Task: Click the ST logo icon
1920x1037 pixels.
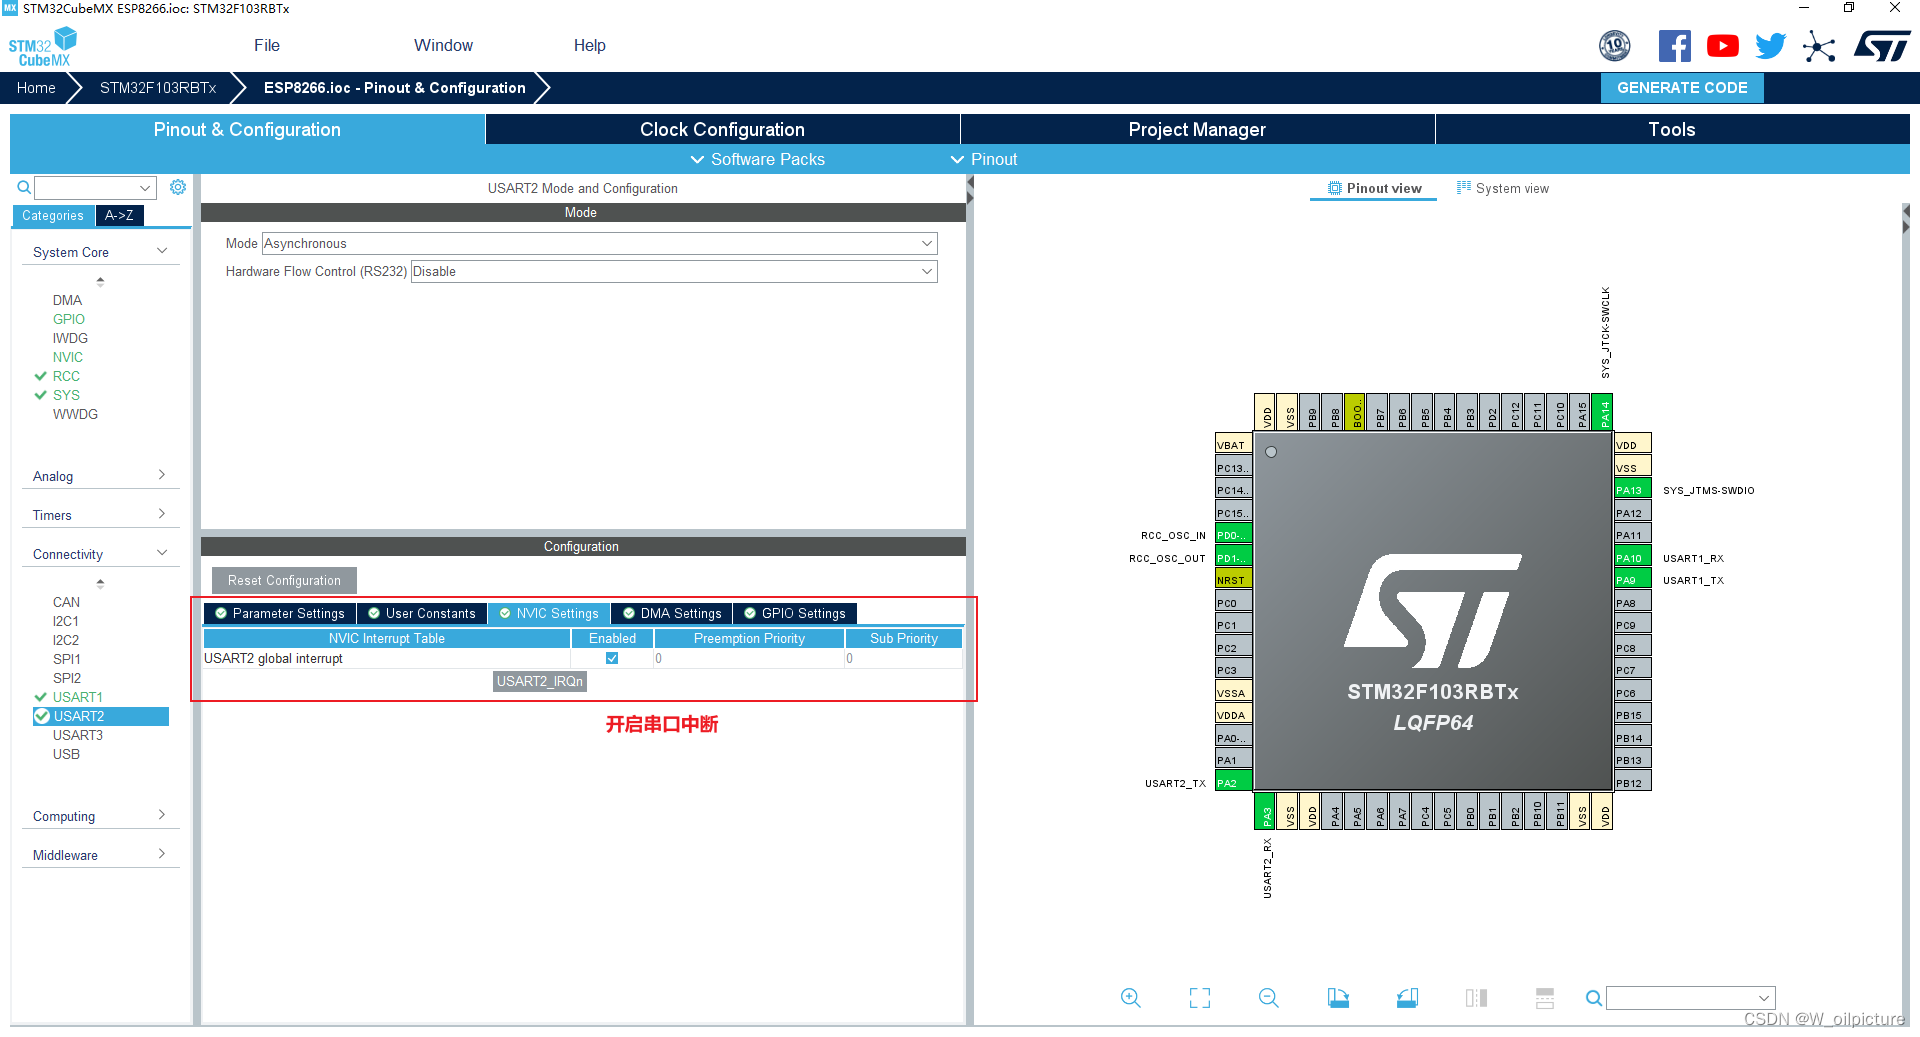Action: 1882,46
